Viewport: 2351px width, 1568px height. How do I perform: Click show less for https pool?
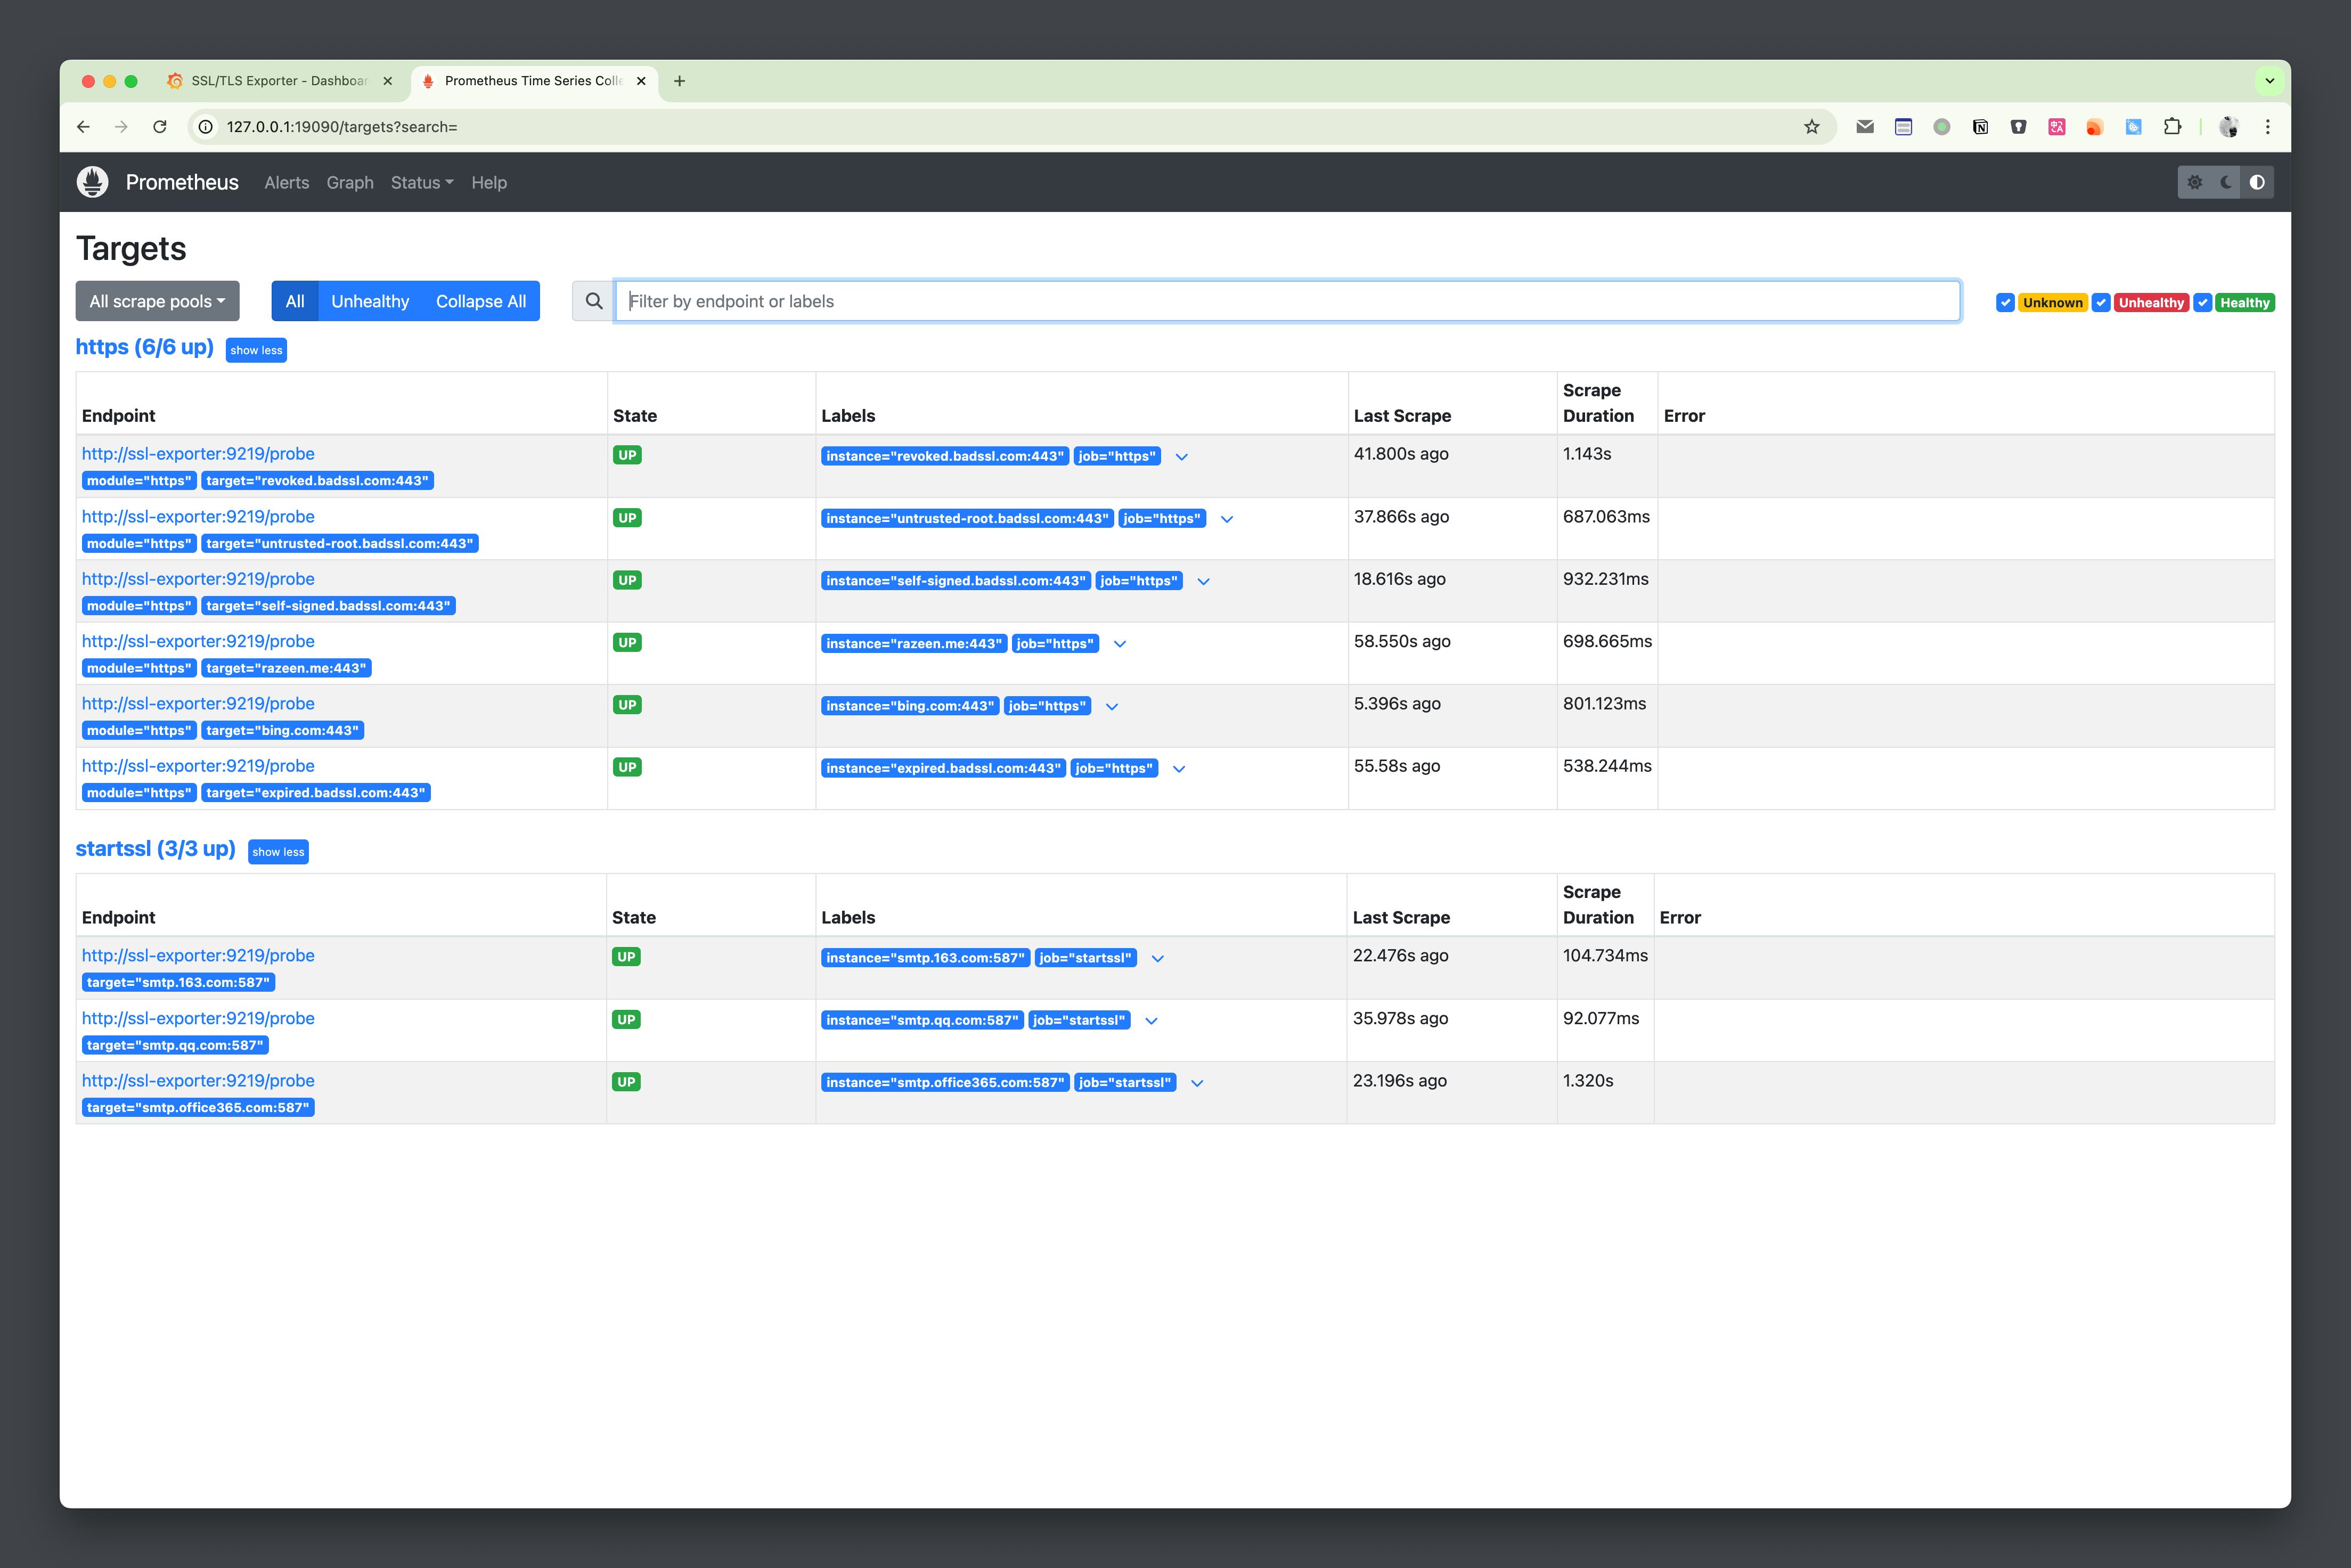click(256, 350)
